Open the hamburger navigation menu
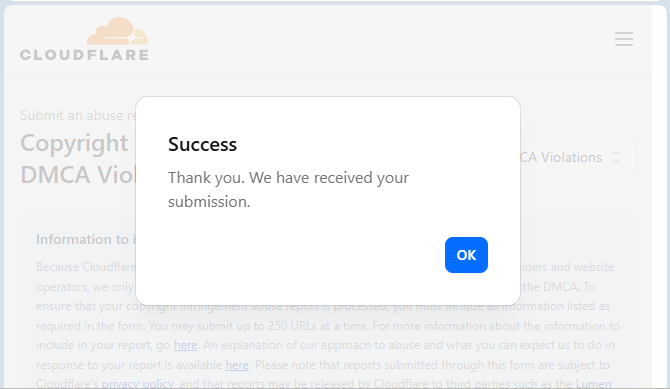 click(624, 39)
